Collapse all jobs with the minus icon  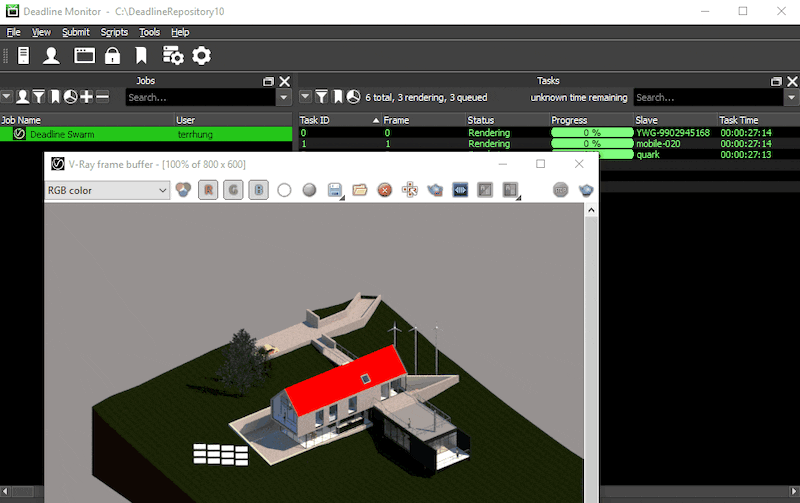(103, 97)
